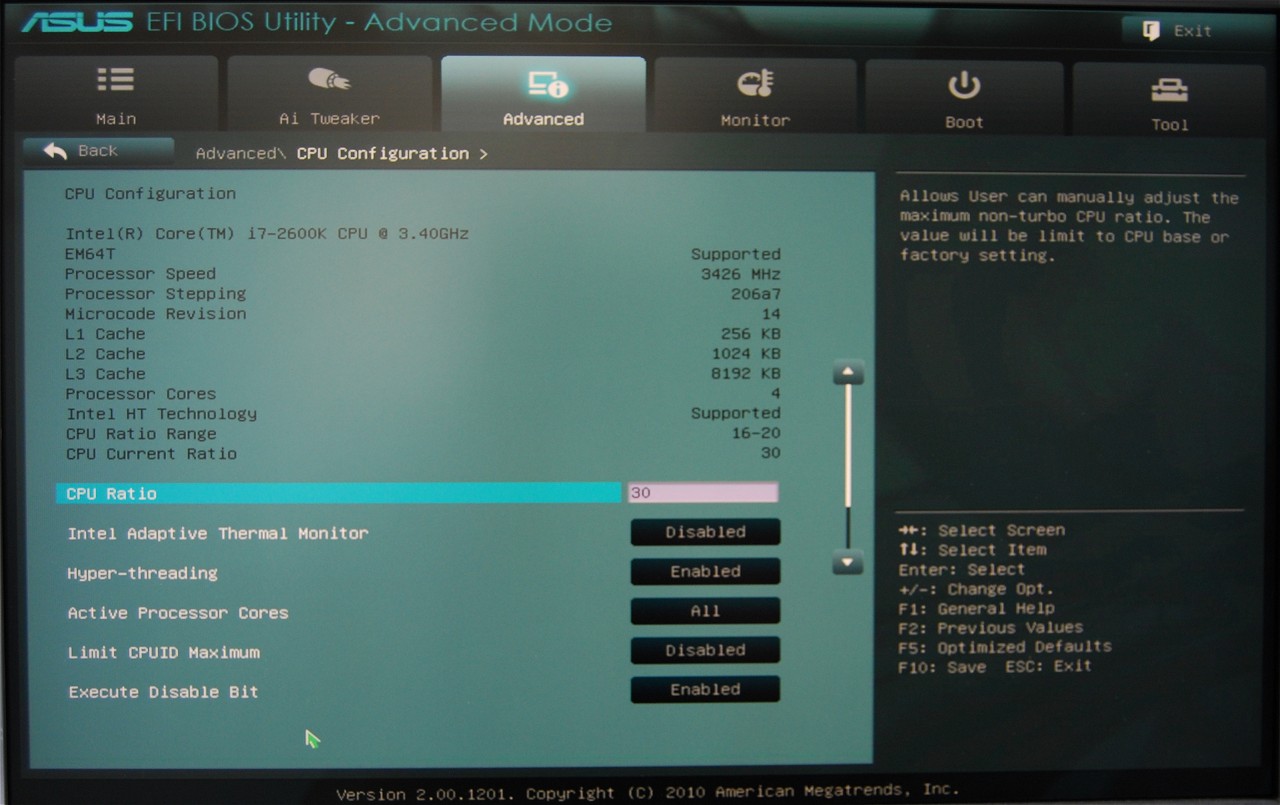Click the Back arrow icon
The width and height of the screenshot is (1280, 805).
(x=56, y=151)
